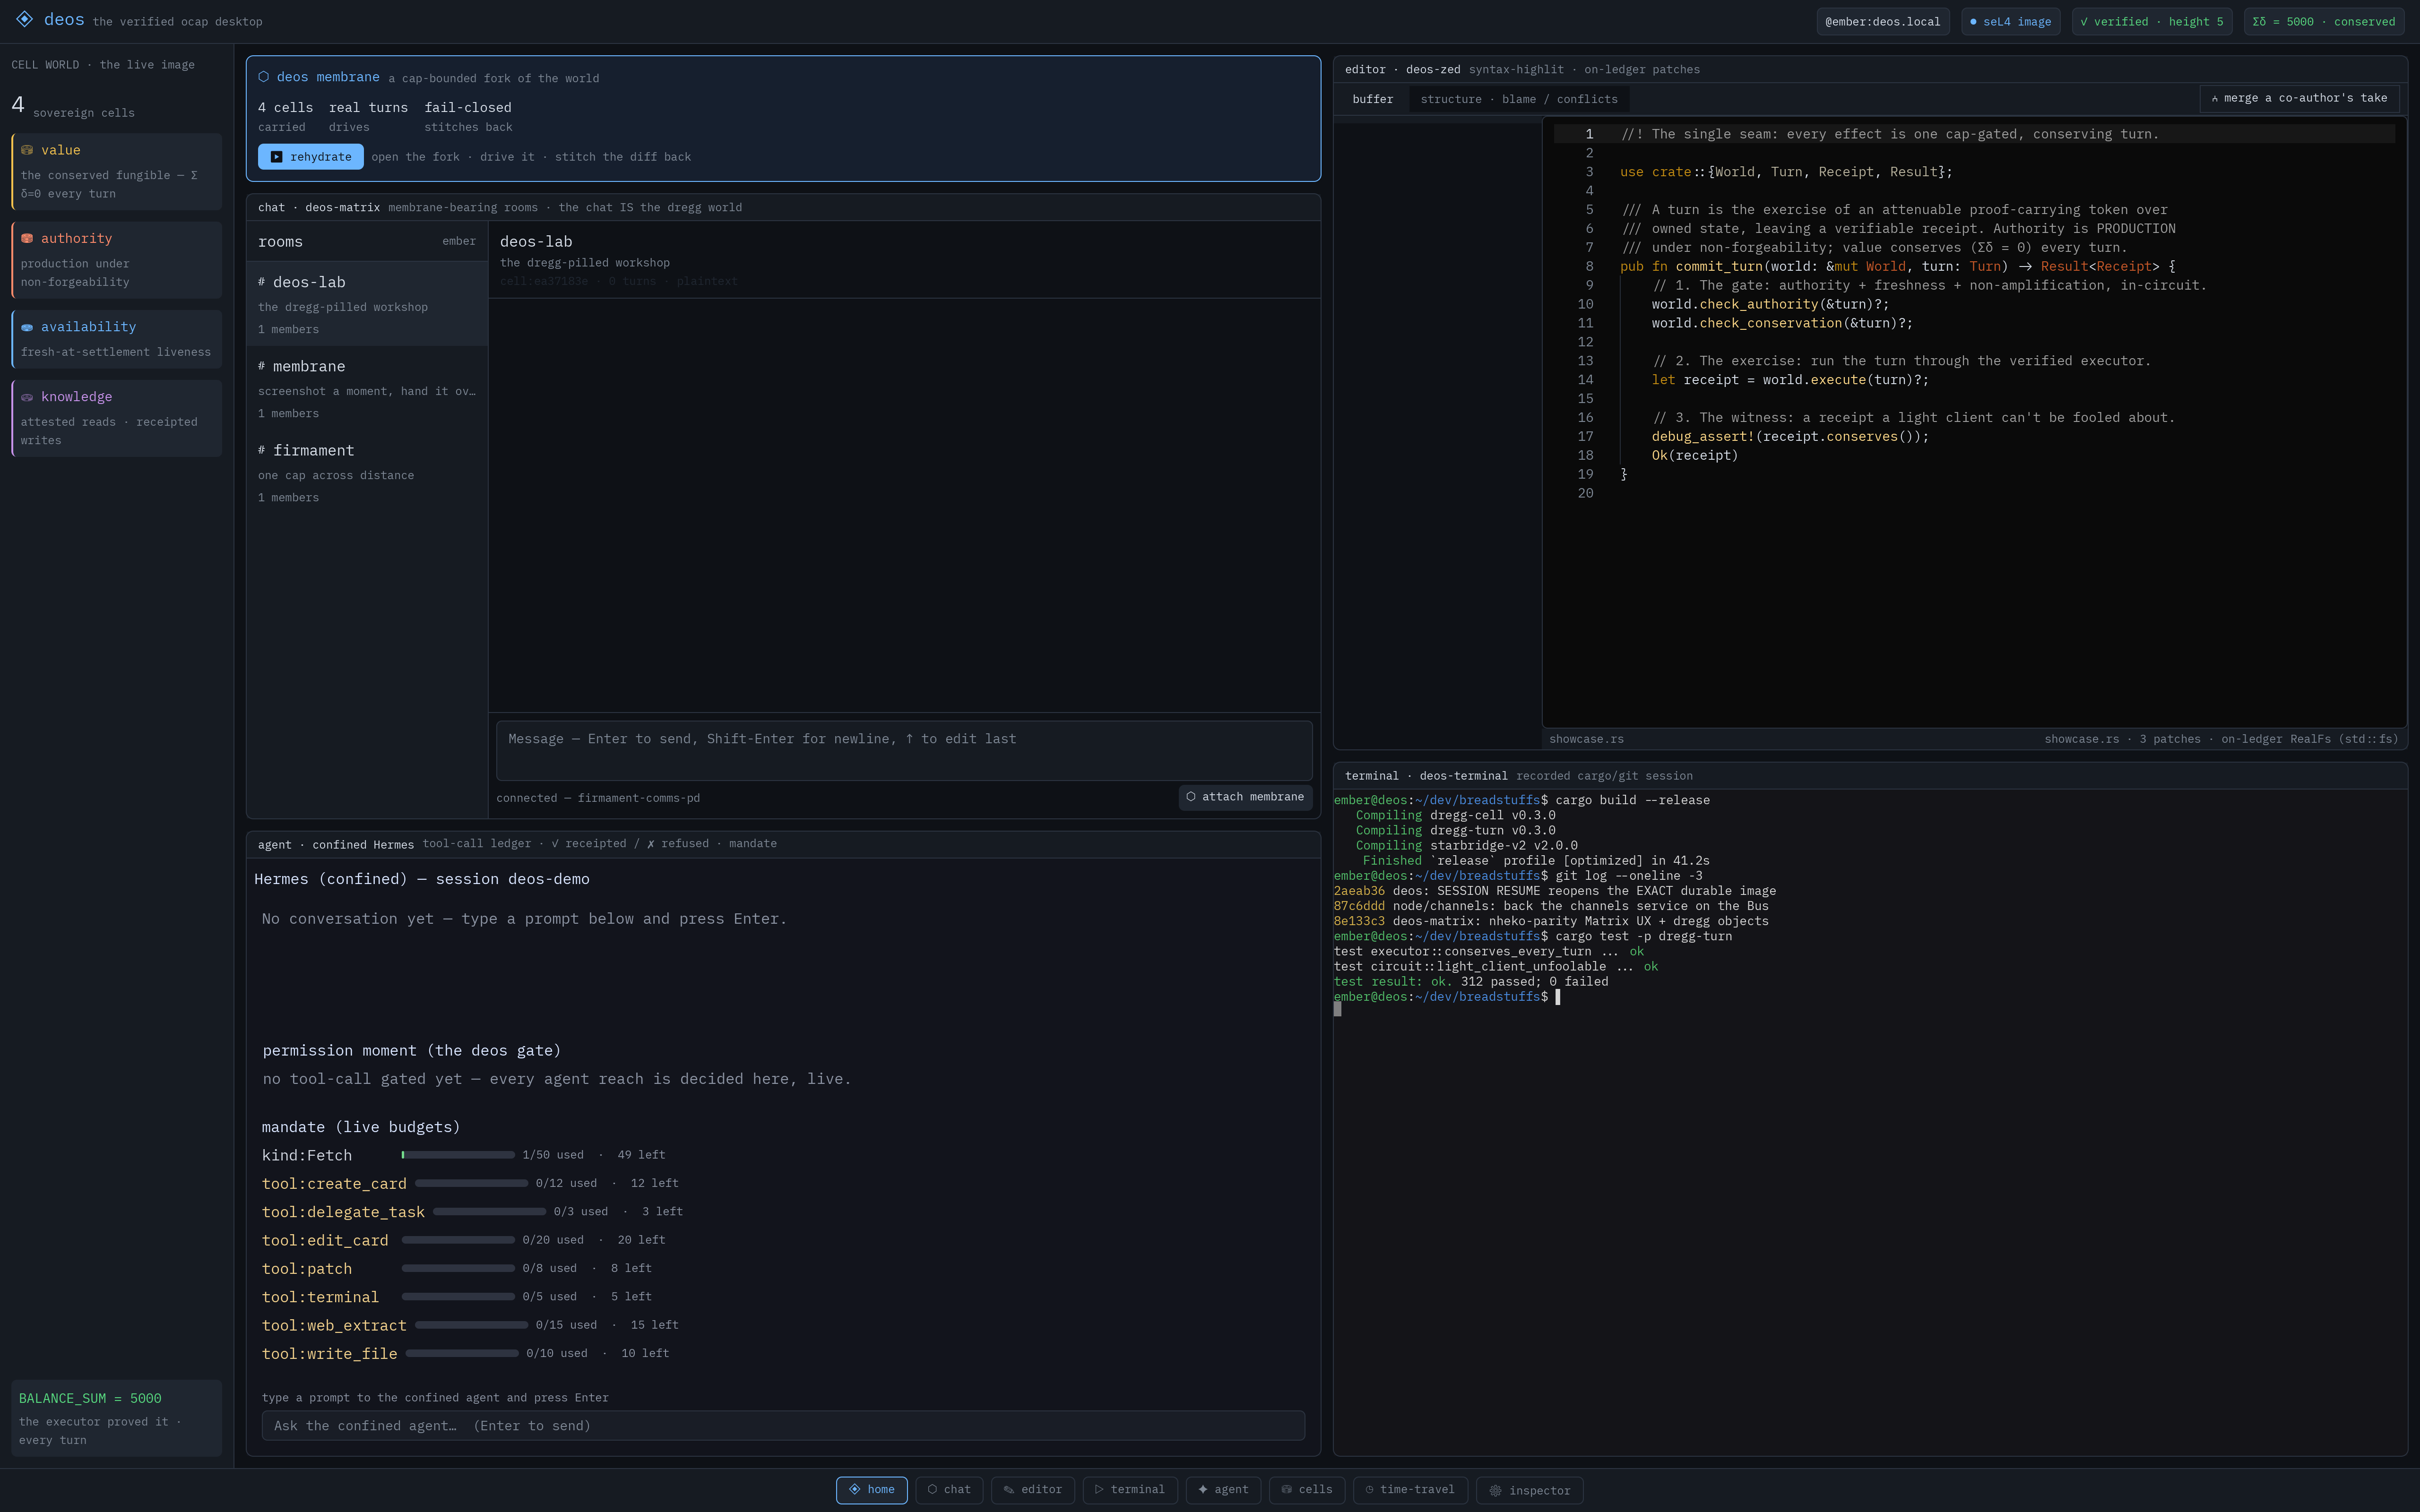Viewport: 2420px width, 1512px height.
Task: Click the deos membrane hexagon icon
Action: (264, 77)
